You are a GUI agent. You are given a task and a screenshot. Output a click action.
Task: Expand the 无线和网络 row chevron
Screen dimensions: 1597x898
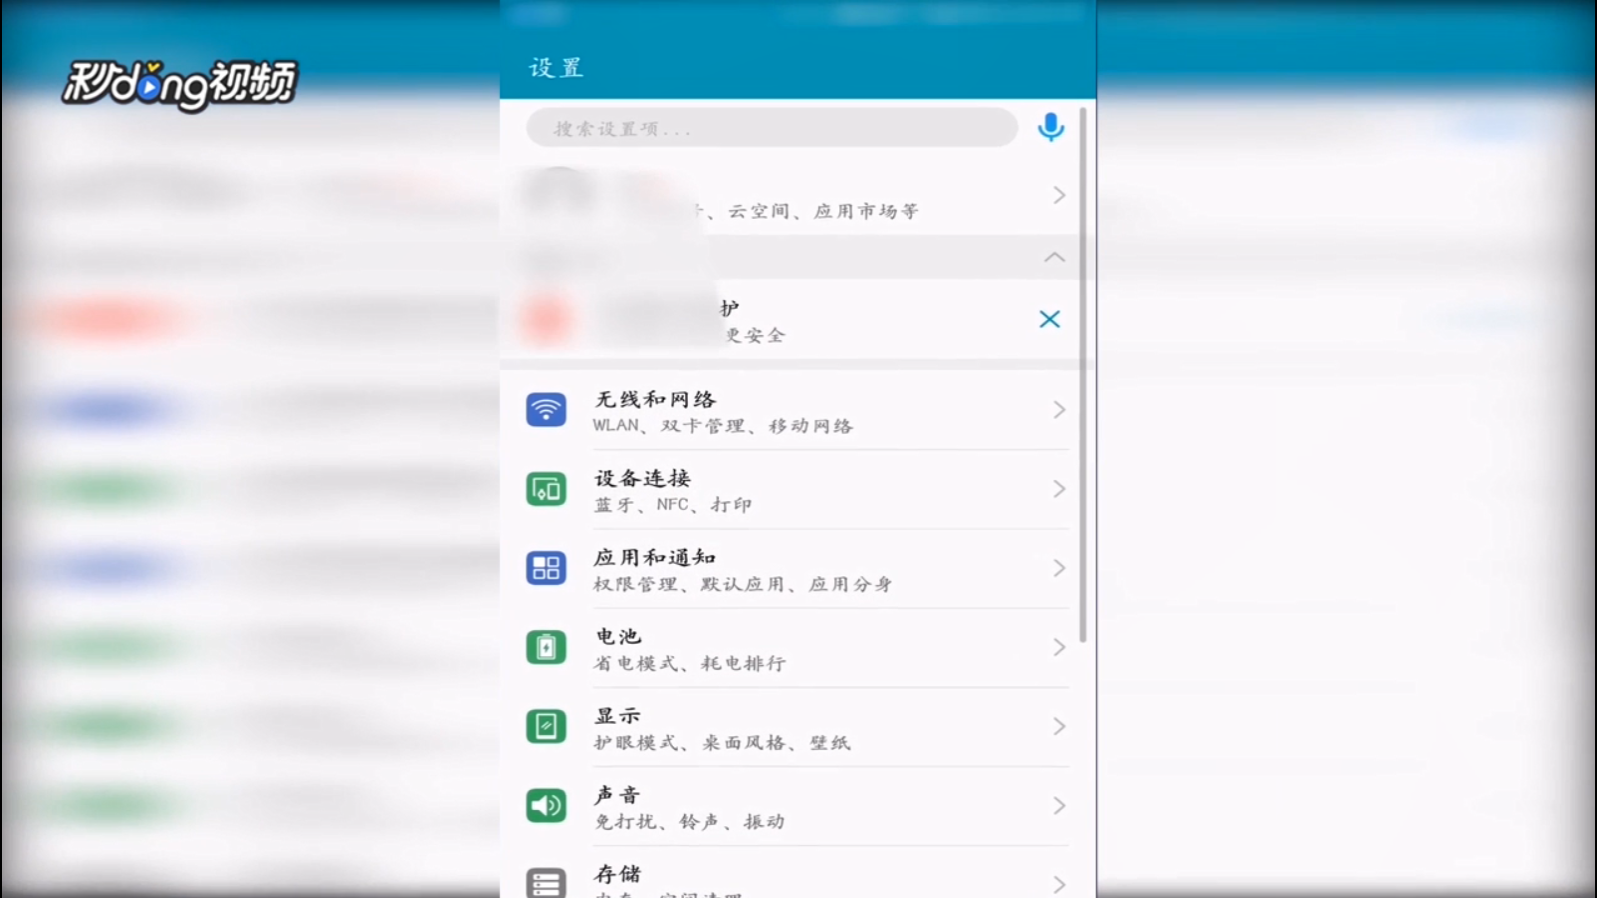pos(1059,410)
